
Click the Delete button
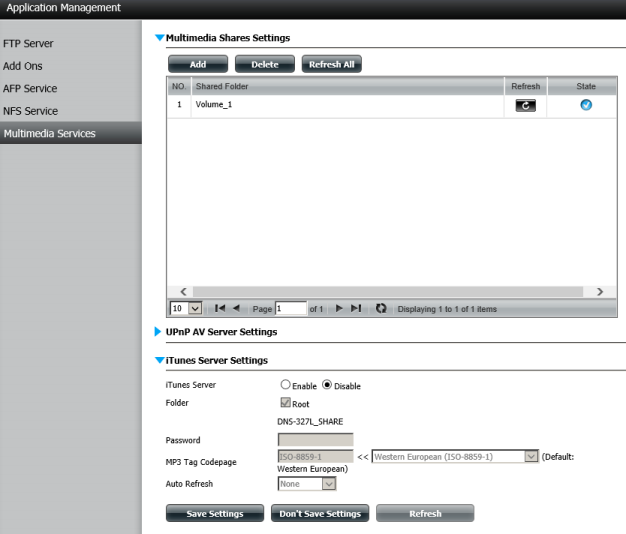265,64
